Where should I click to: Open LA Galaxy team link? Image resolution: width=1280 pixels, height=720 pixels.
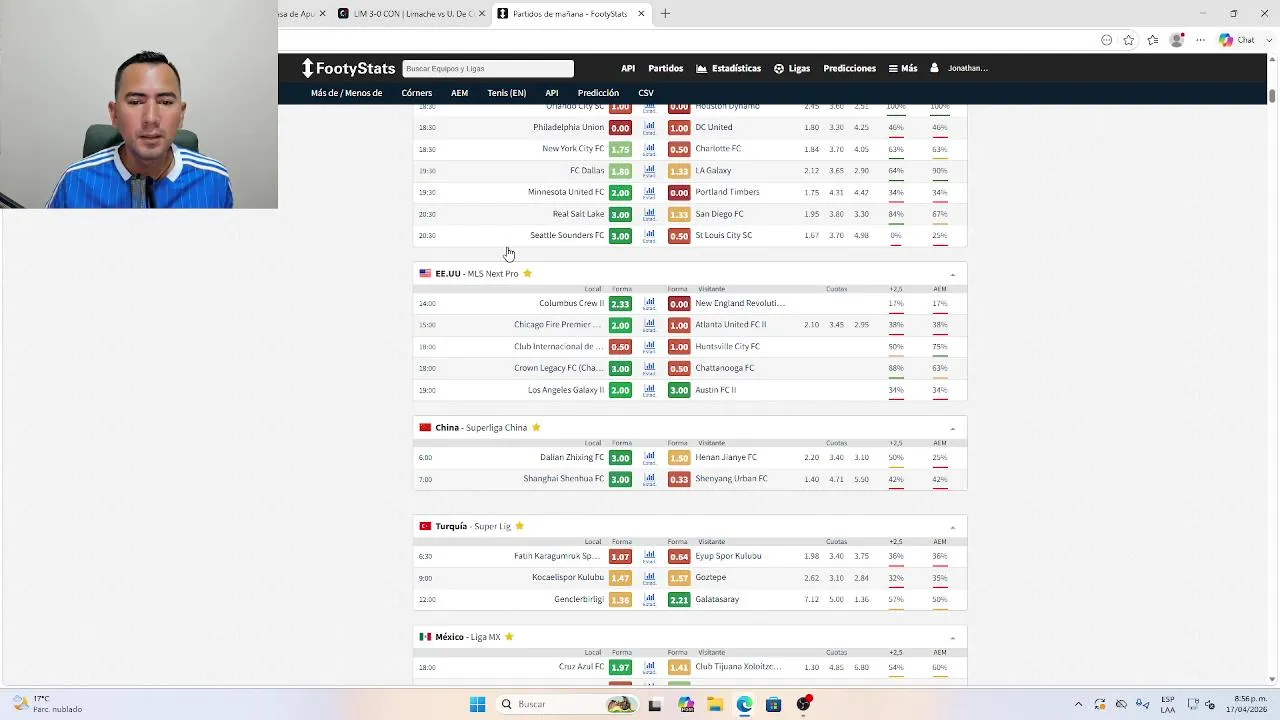point(713,171)
